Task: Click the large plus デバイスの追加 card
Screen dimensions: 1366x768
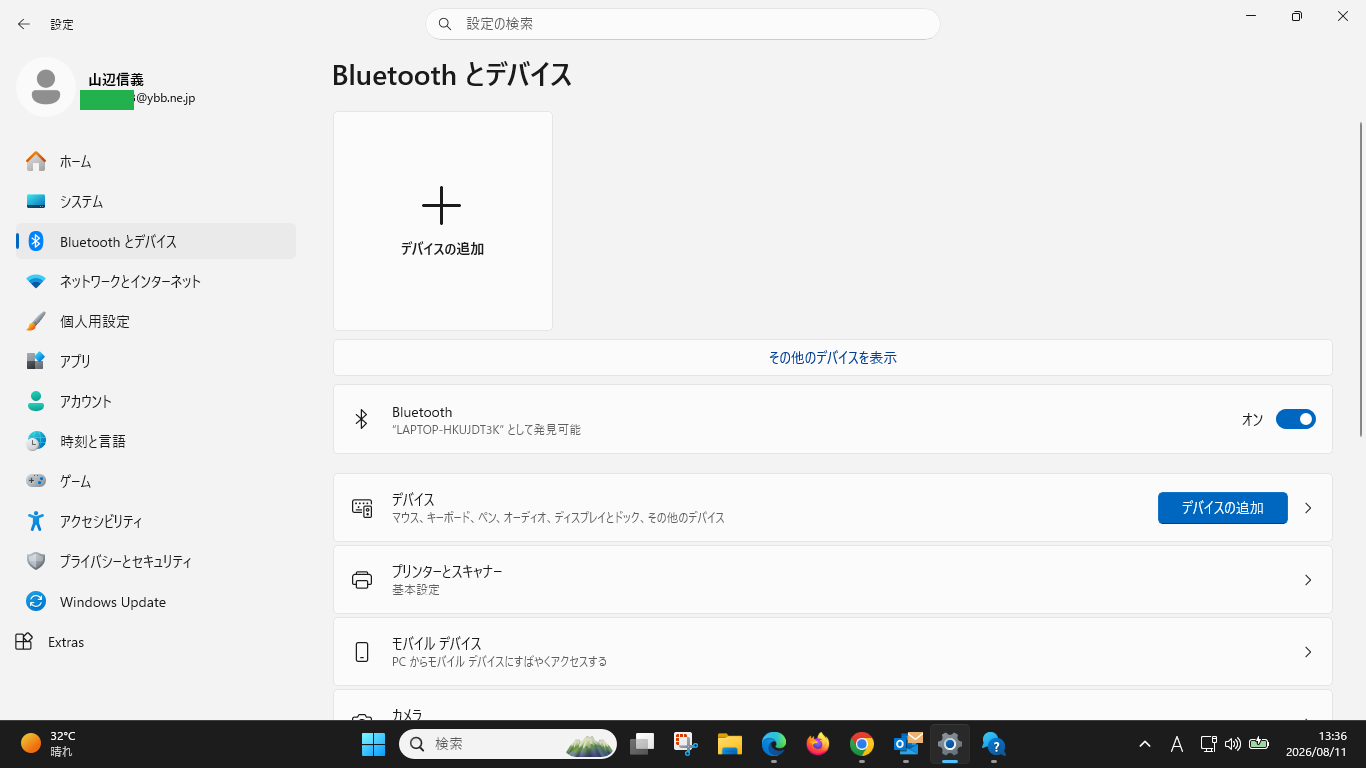Action: point(443,221)
